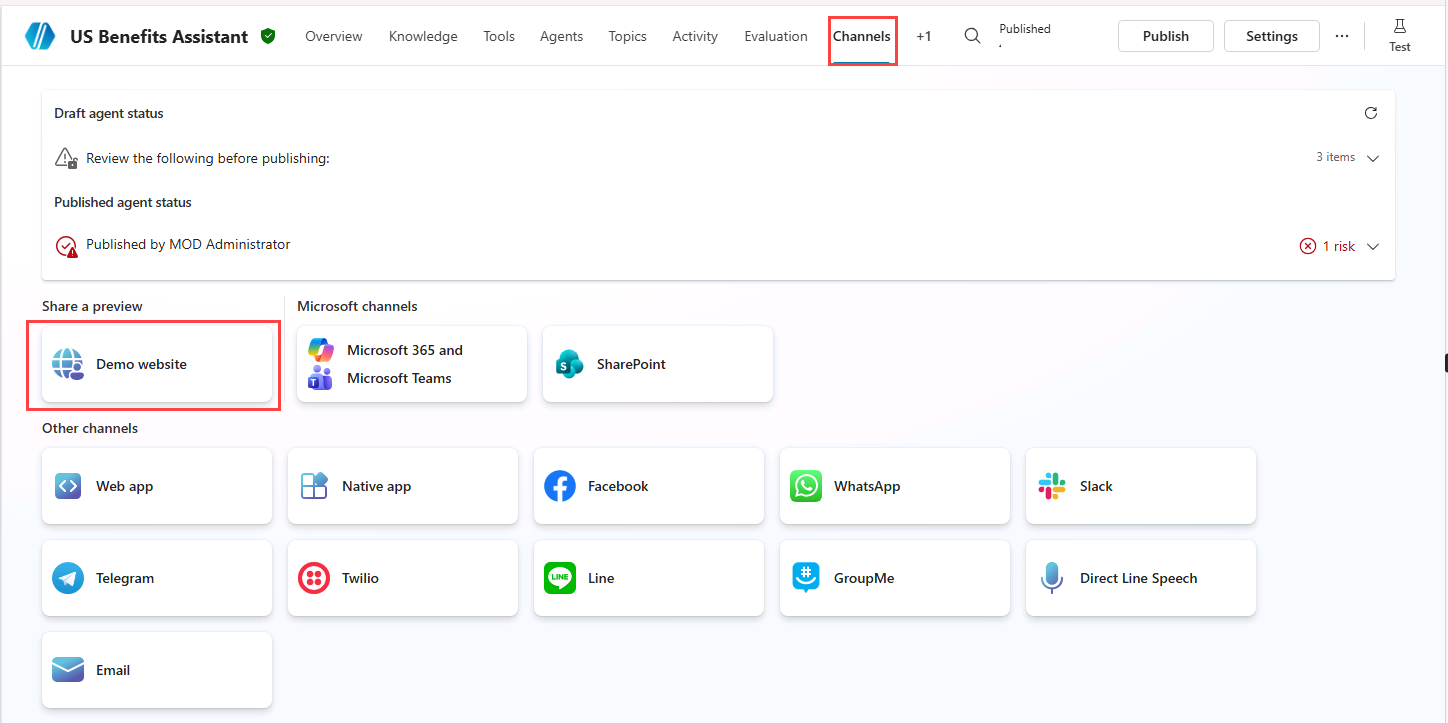Click the '3 items' count text

[1336, 157]
